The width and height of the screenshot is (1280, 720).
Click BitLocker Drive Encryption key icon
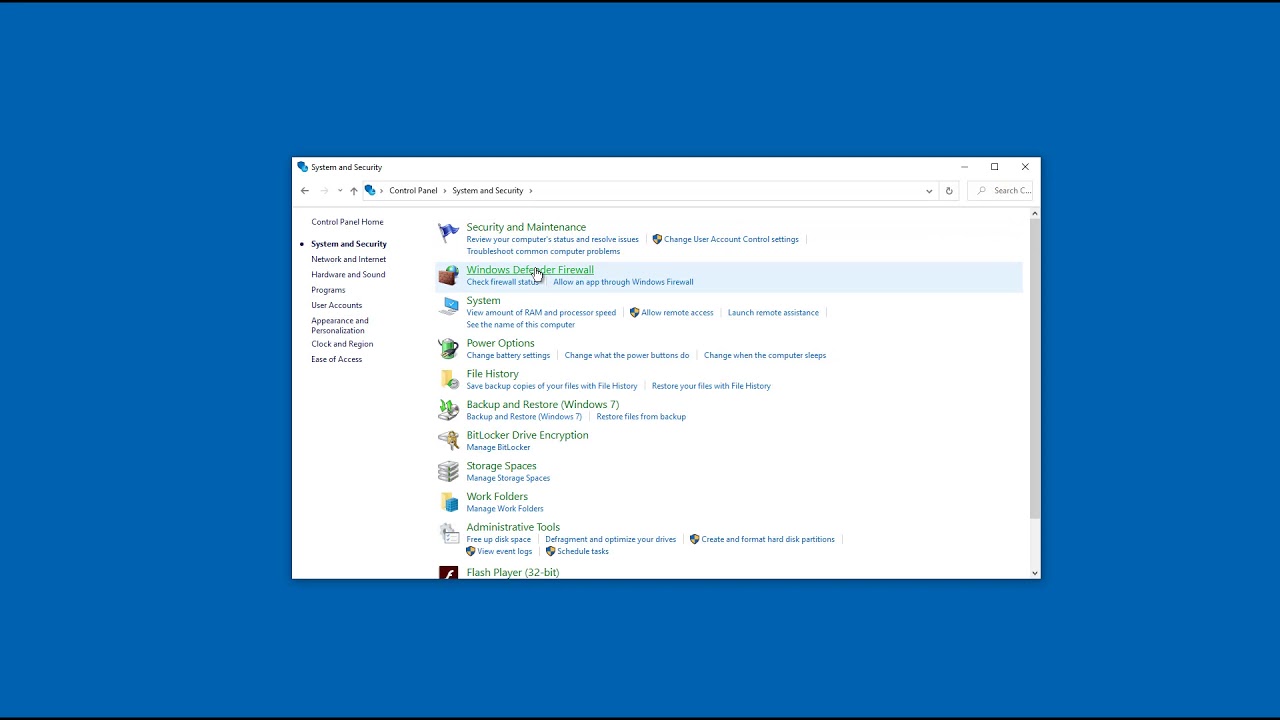pos(448,440)
